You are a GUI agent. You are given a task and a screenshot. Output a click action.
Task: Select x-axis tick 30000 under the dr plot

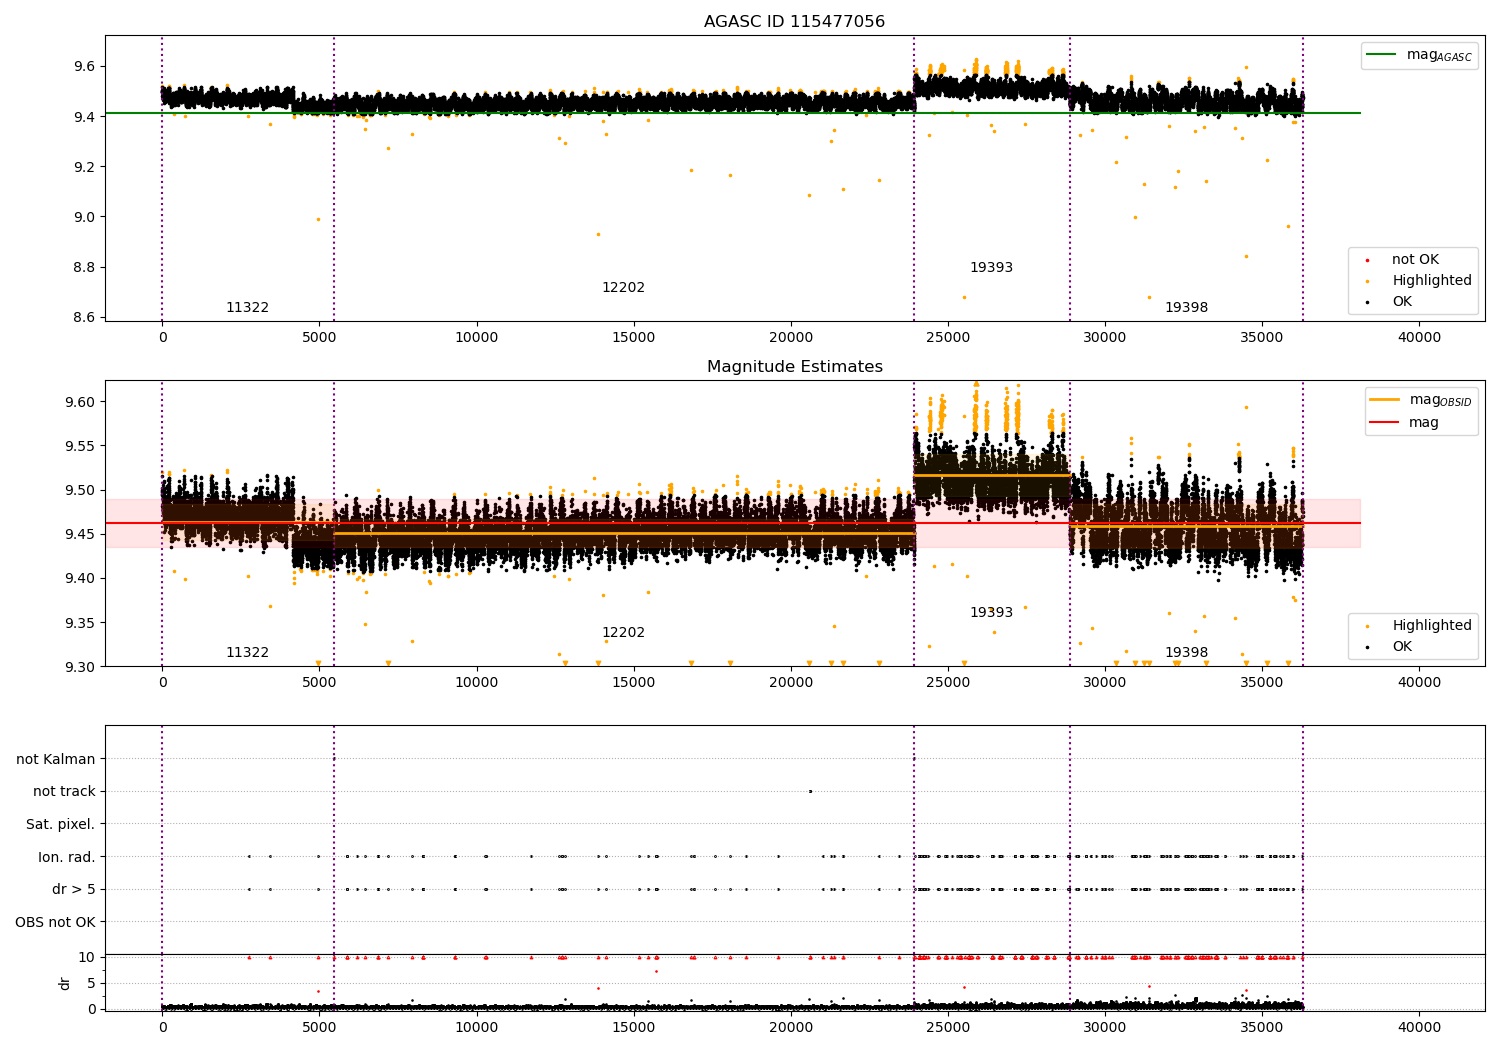tap(1104, 1027)
